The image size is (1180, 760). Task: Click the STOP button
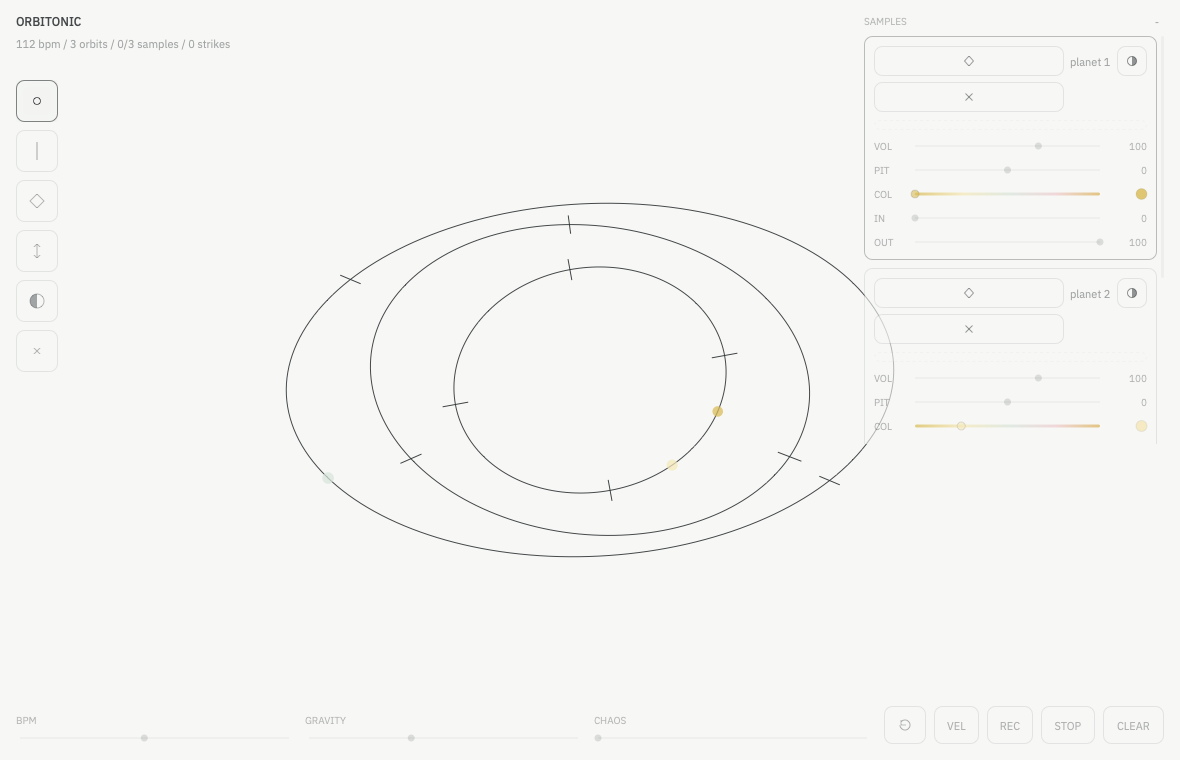1068,725
